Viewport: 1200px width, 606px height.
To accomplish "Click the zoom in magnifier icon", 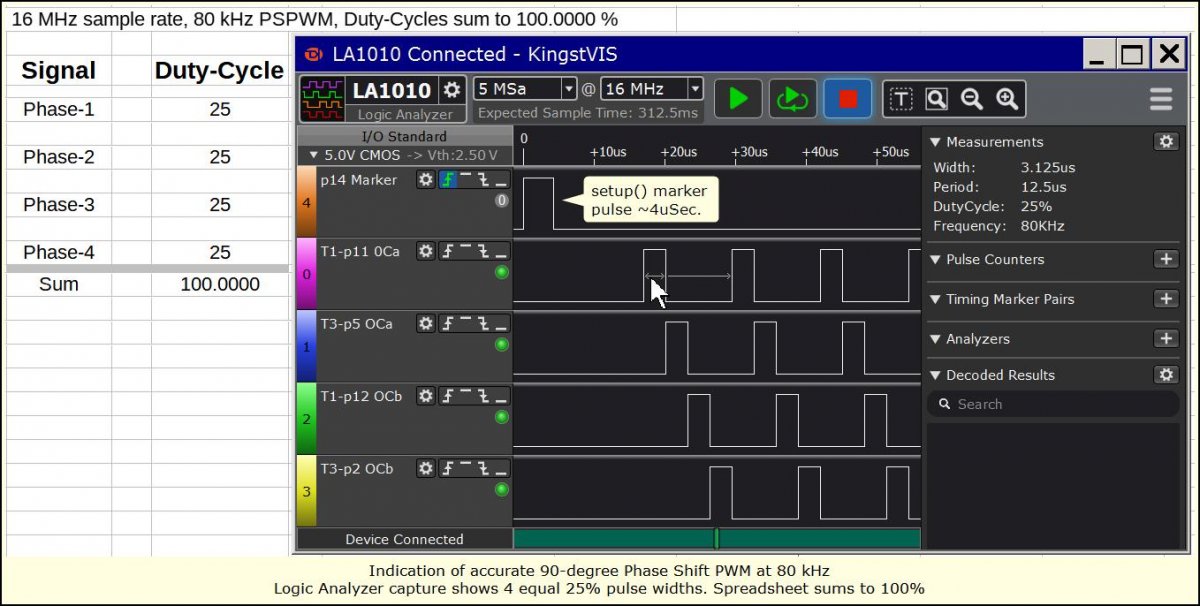I will tap(1006, 99).
